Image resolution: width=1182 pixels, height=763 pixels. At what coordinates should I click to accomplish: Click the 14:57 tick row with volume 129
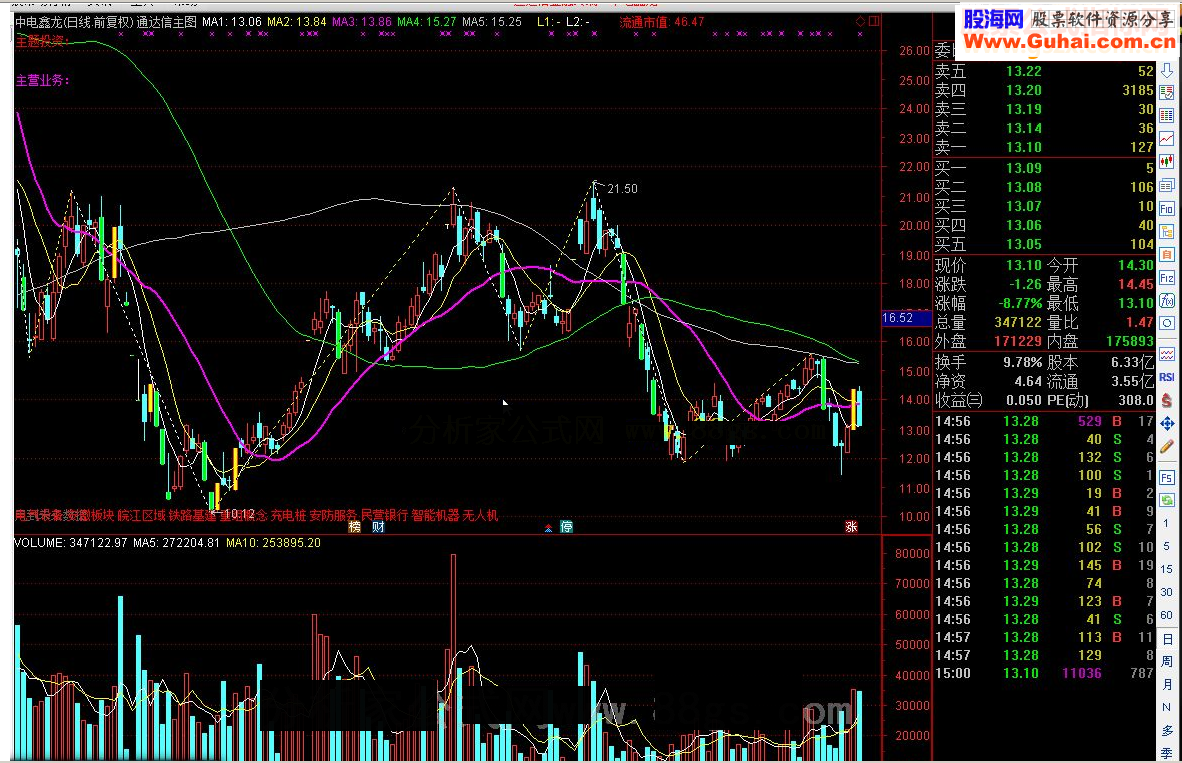pos(1044,655)
